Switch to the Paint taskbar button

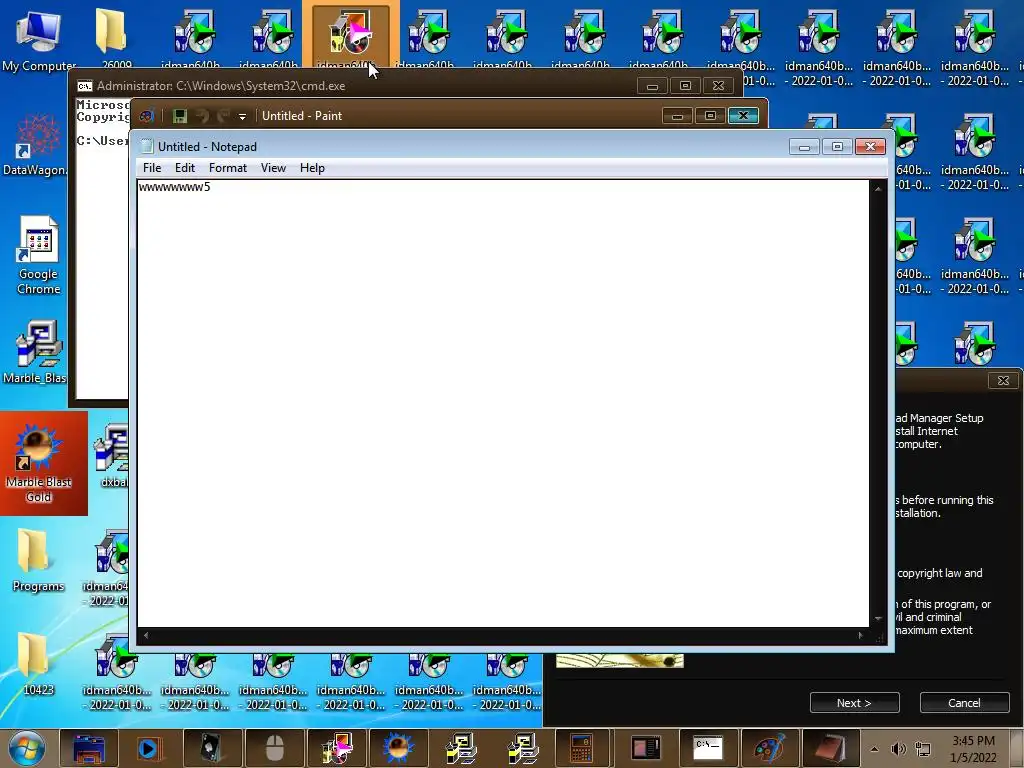coord(769,749)
